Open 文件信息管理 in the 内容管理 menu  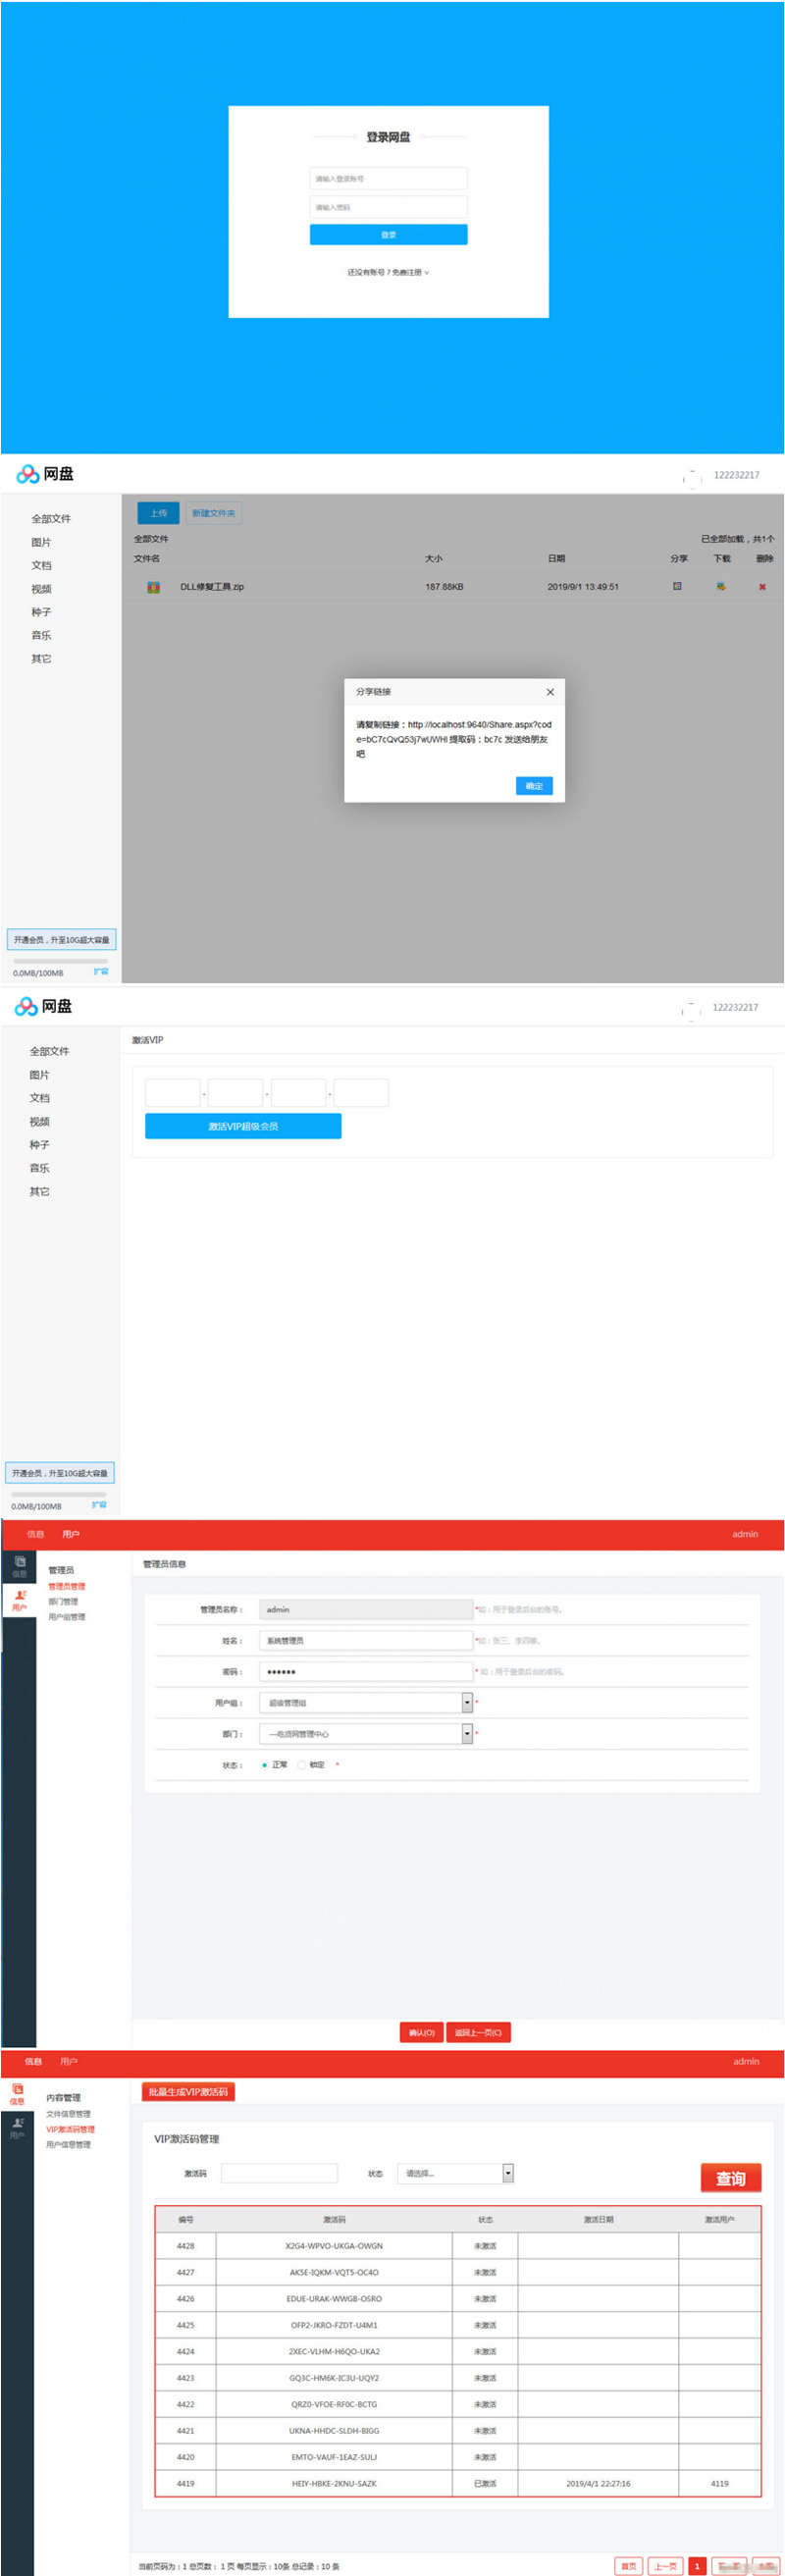pyautogui.click(x=68, y=2114)
